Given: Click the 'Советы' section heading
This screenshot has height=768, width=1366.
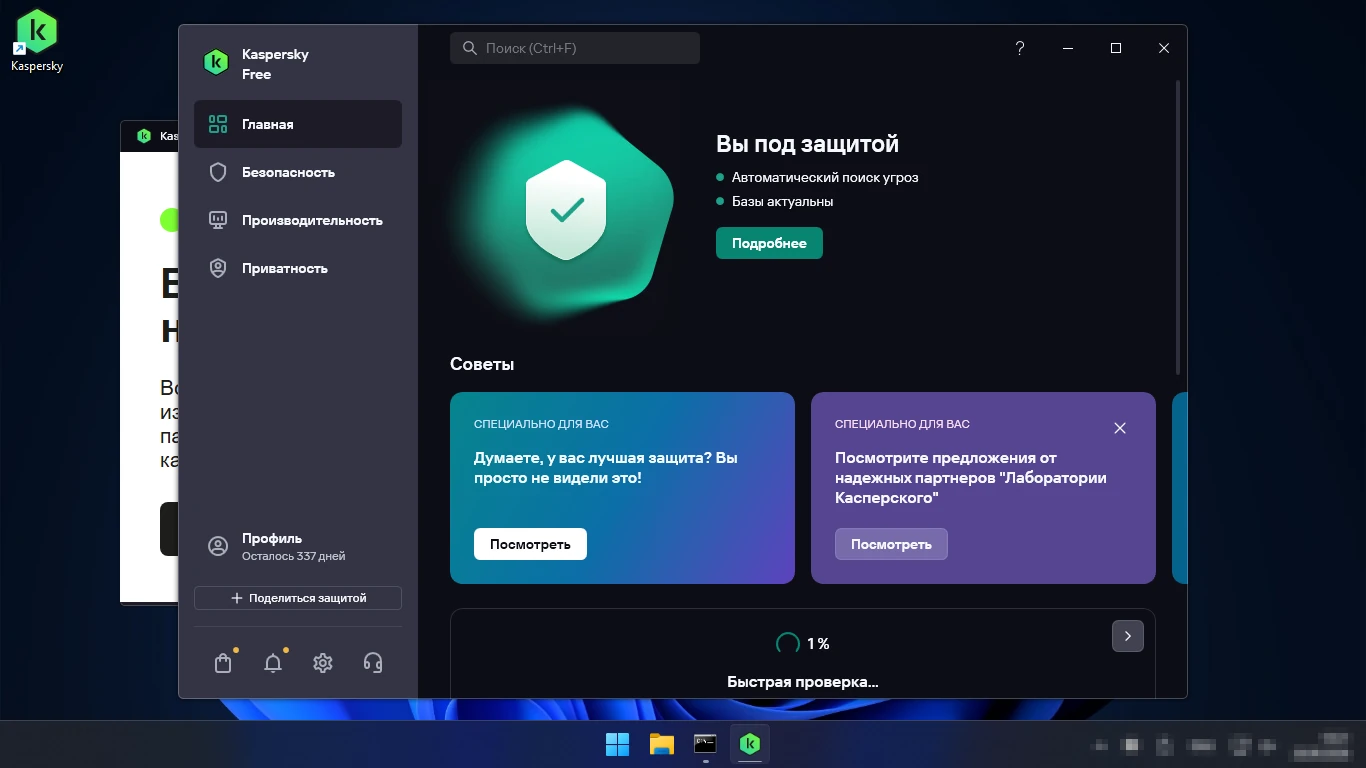Looking at the screenshot, I should (x=482, y=364).
